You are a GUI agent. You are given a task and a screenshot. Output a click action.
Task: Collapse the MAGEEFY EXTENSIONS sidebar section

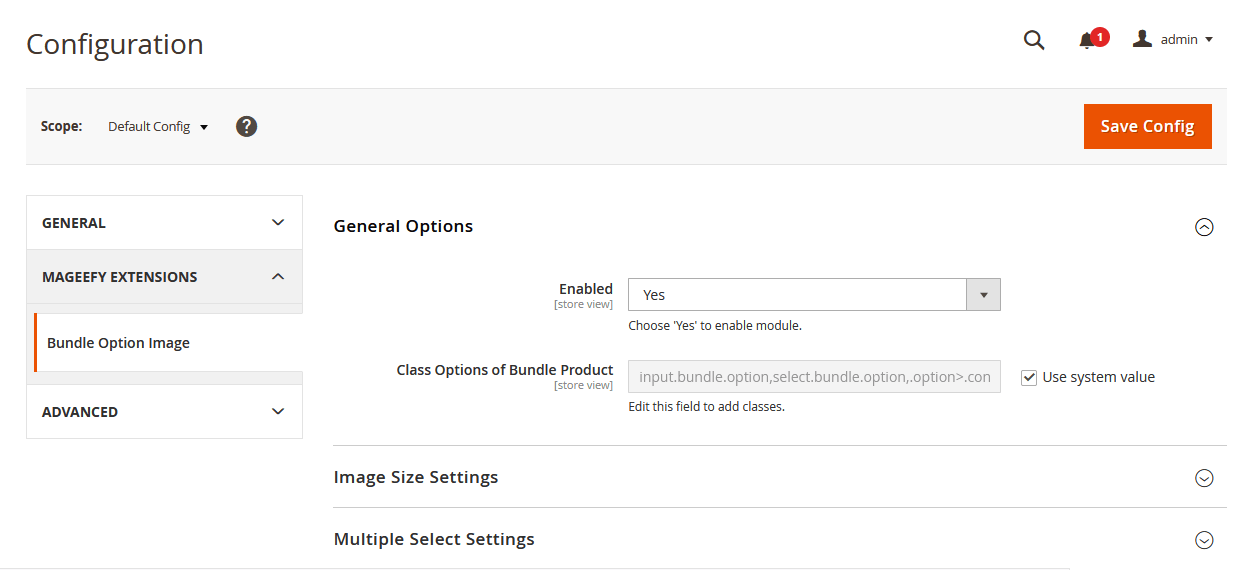click(164, 277)
